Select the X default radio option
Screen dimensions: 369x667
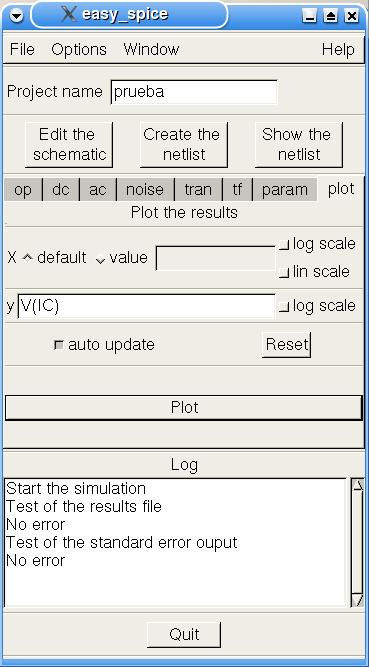tap(27, 257)
